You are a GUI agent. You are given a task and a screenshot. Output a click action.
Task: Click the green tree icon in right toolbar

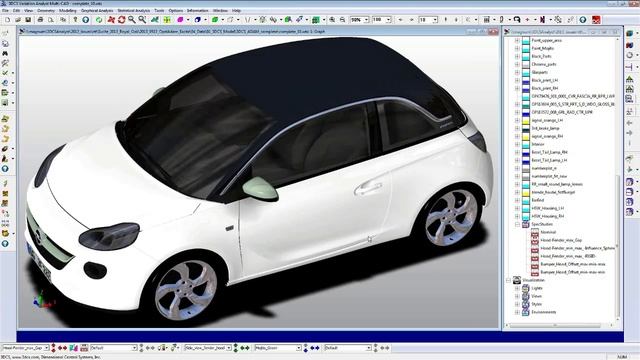[x=630, y=80]
